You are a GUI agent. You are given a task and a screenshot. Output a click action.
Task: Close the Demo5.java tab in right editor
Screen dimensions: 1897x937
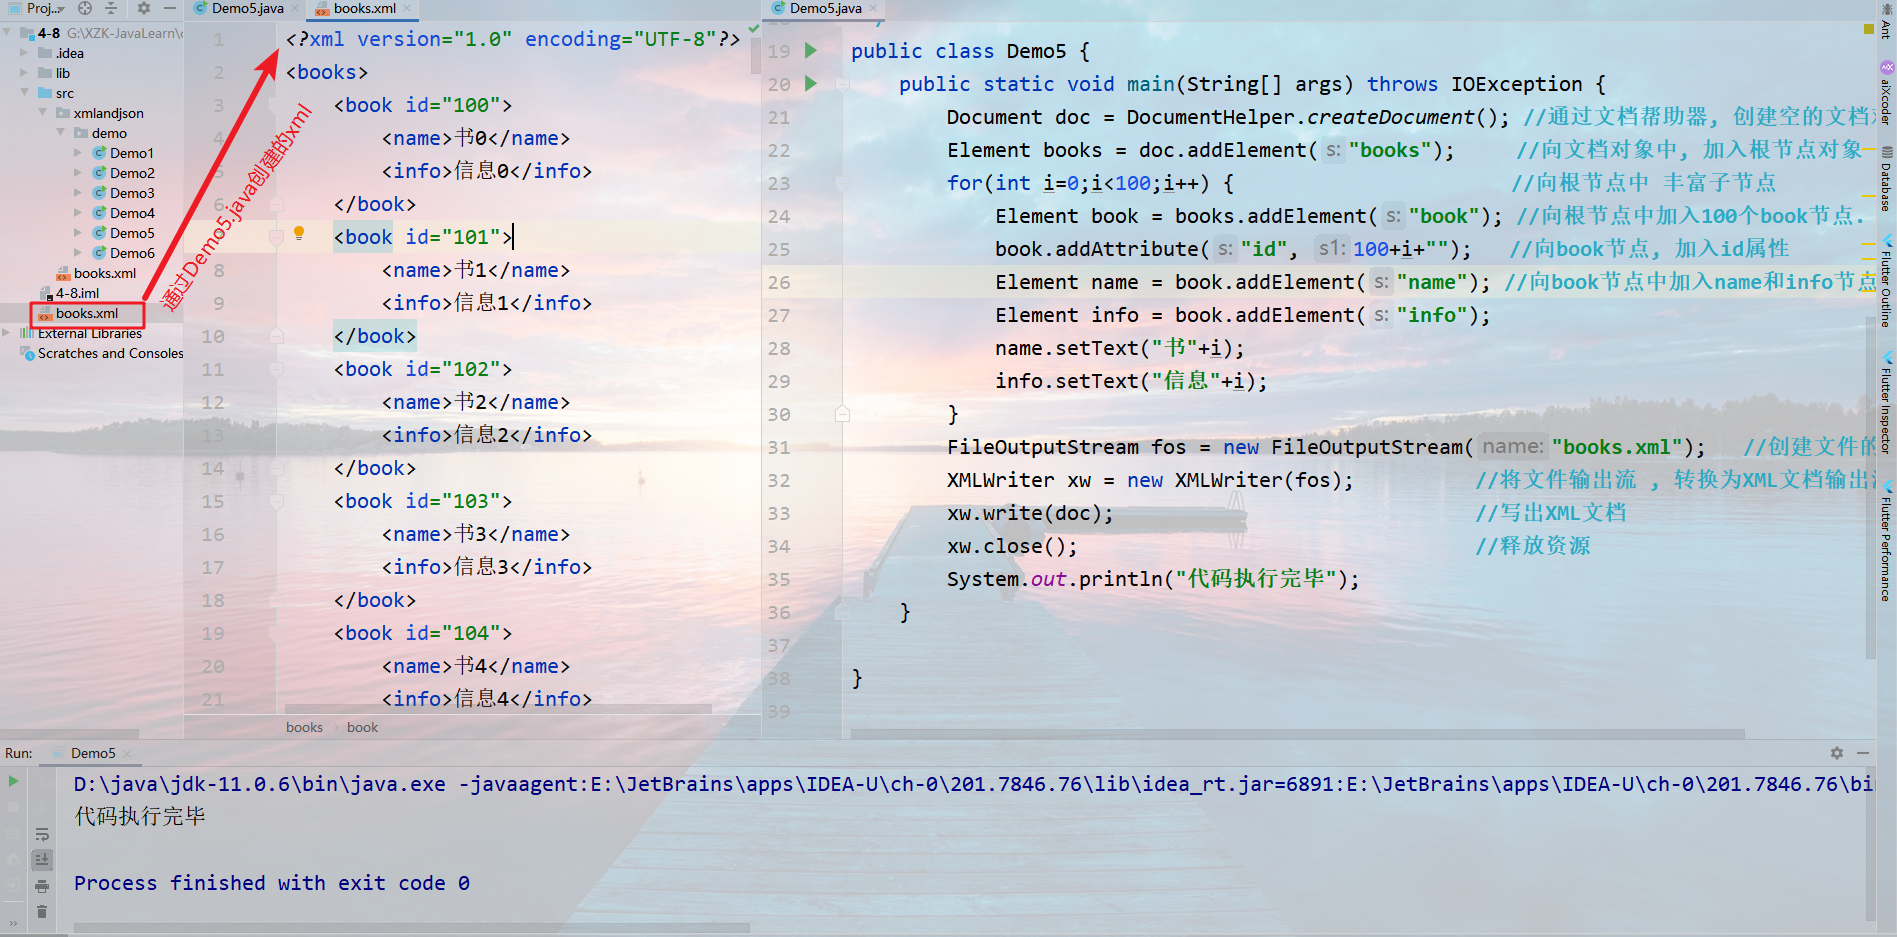[873, 8]
